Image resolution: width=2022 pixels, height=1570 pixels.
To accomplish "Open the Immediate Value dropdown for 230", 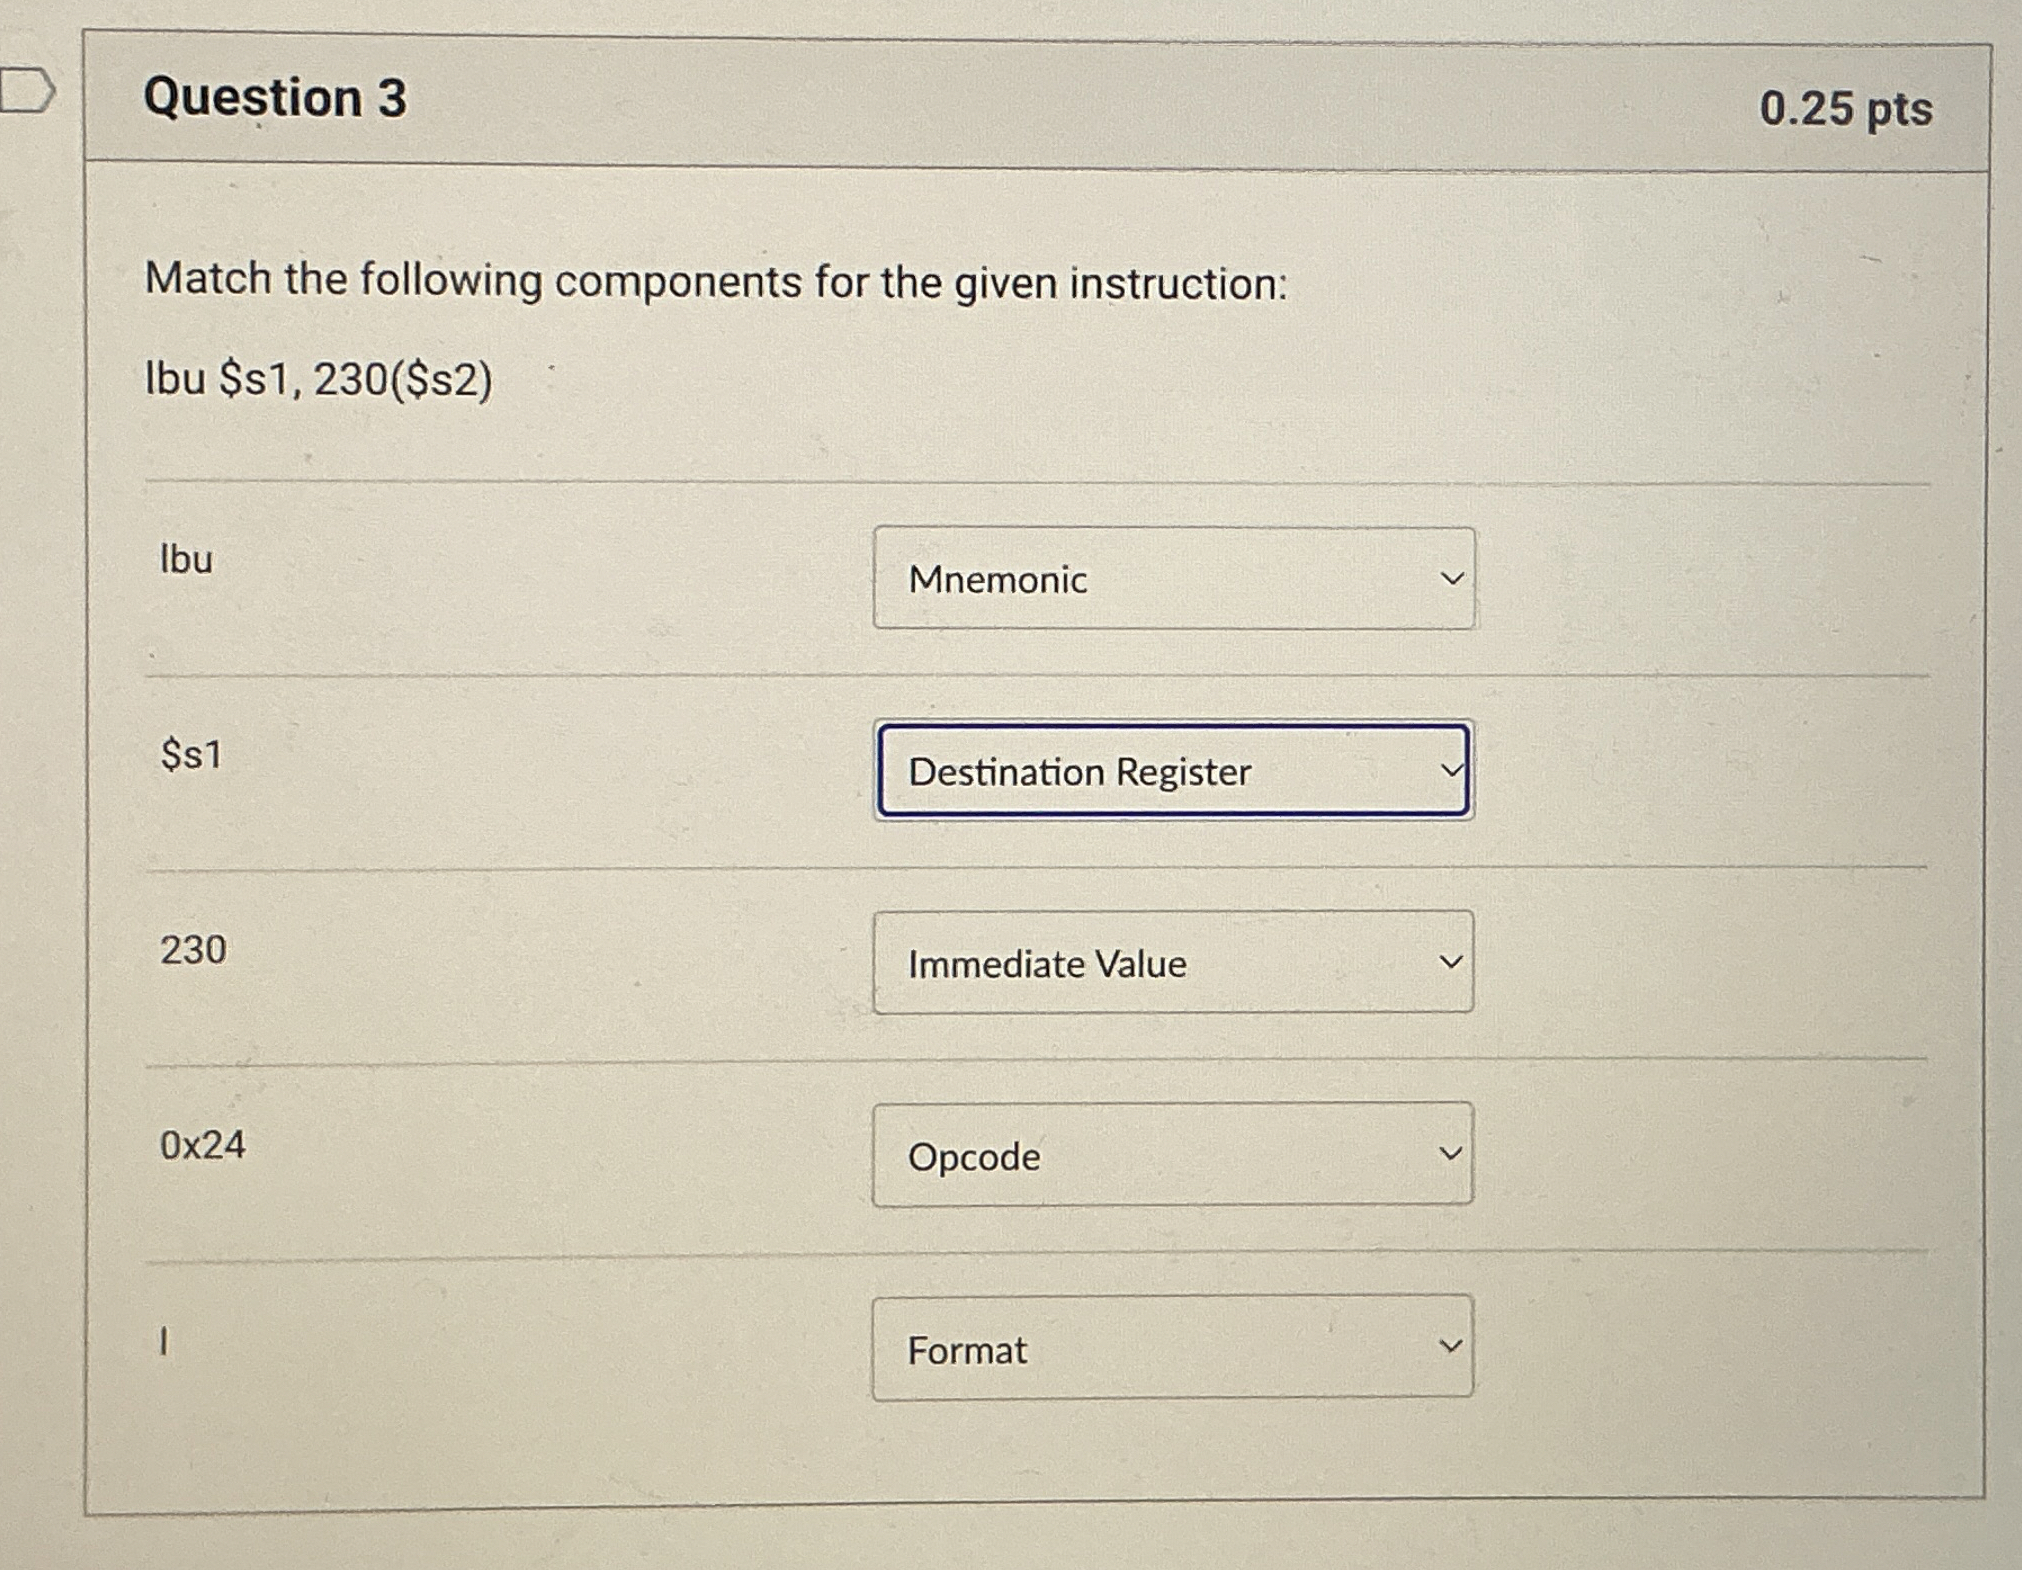I will point(1173,963).
